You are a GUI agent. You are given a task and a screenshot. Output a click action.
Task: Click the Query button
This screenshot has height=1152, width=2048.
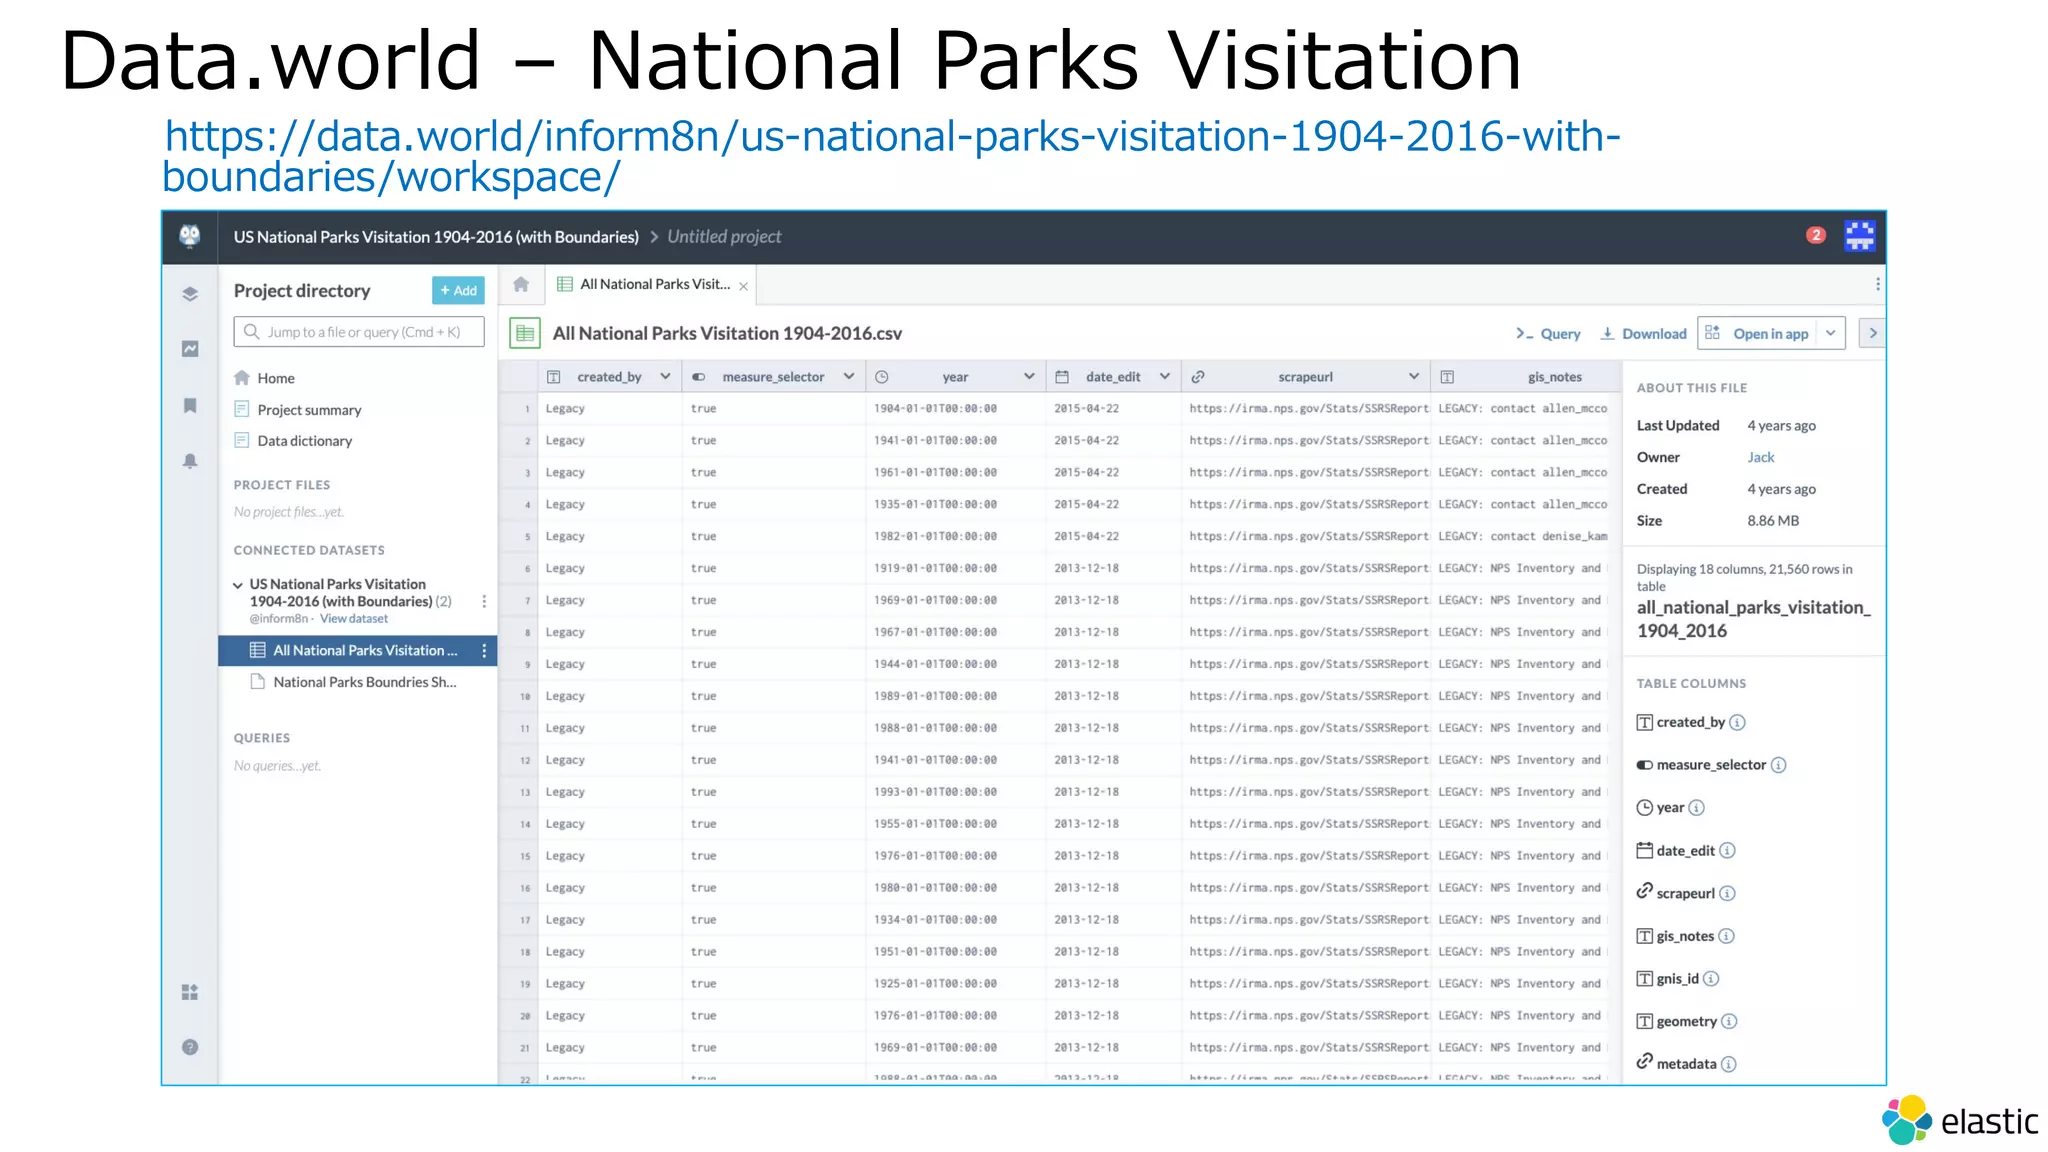pyautogui.click(x=1548, y=334)
